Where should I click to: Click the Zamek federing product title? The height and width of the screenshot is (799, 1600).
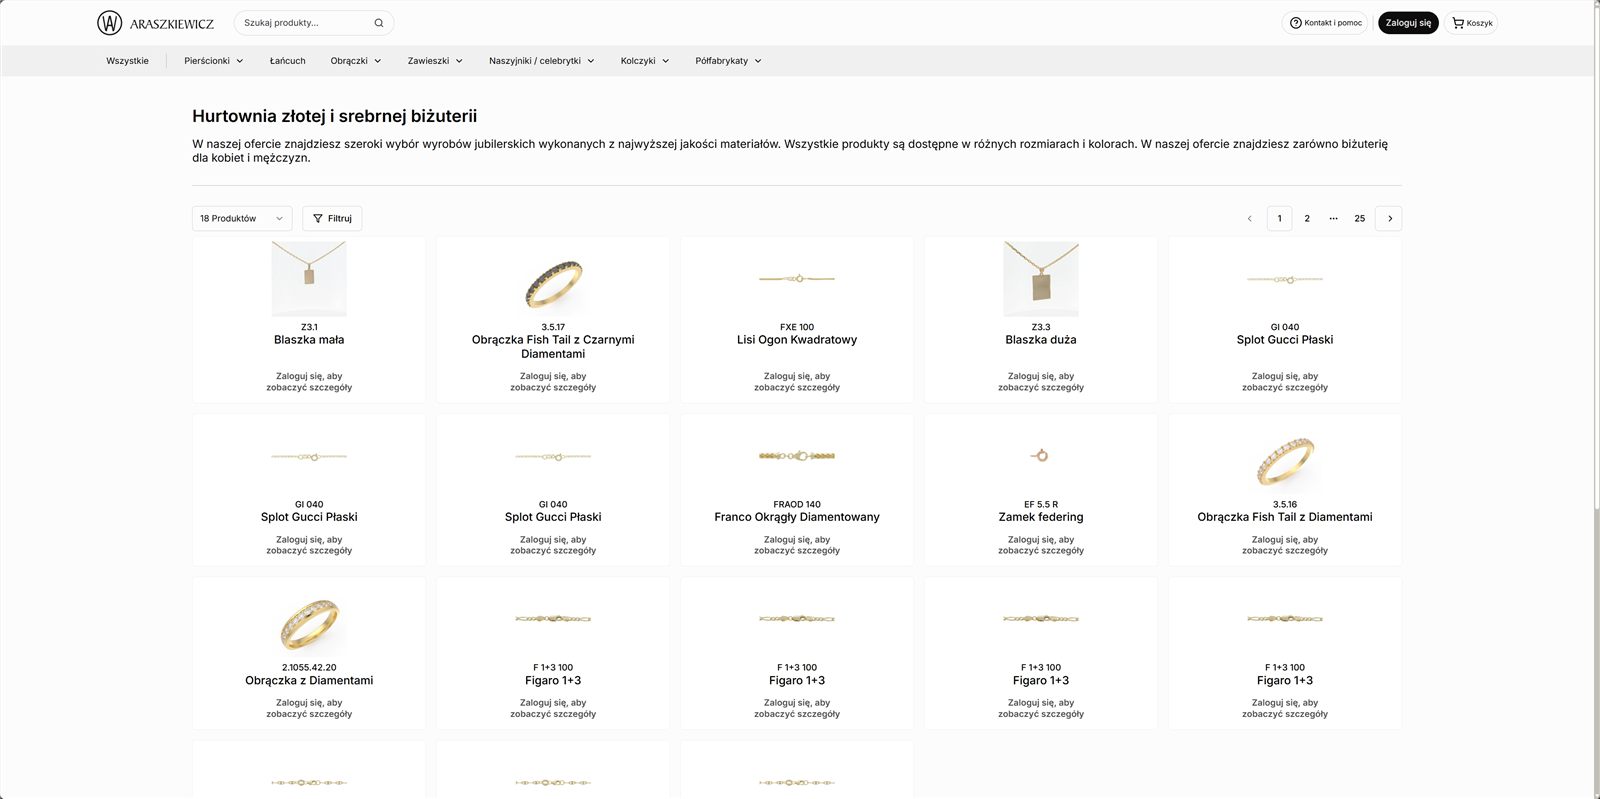[1041, 517]
